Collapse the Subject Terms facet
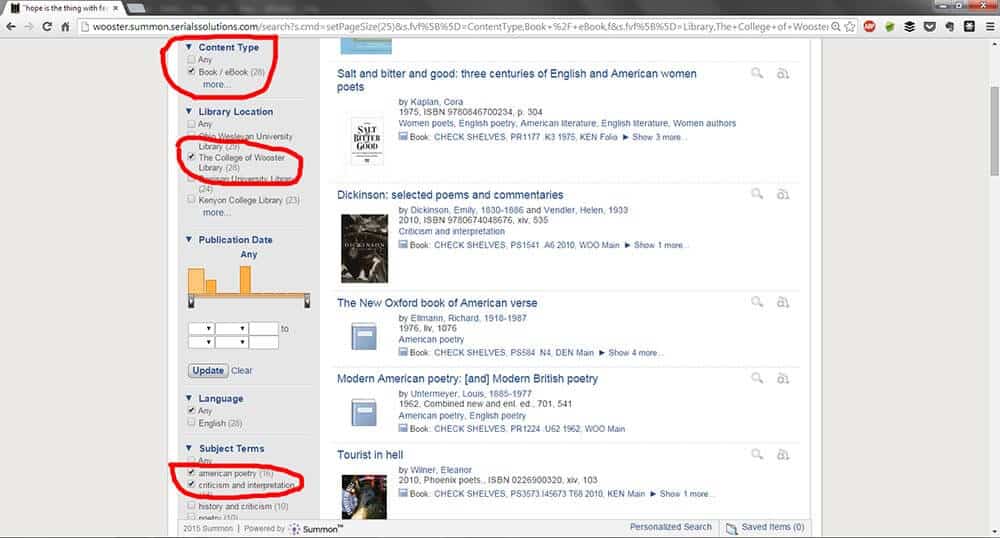The width and height of the screenshot is (1000, 538). point(189,447)
